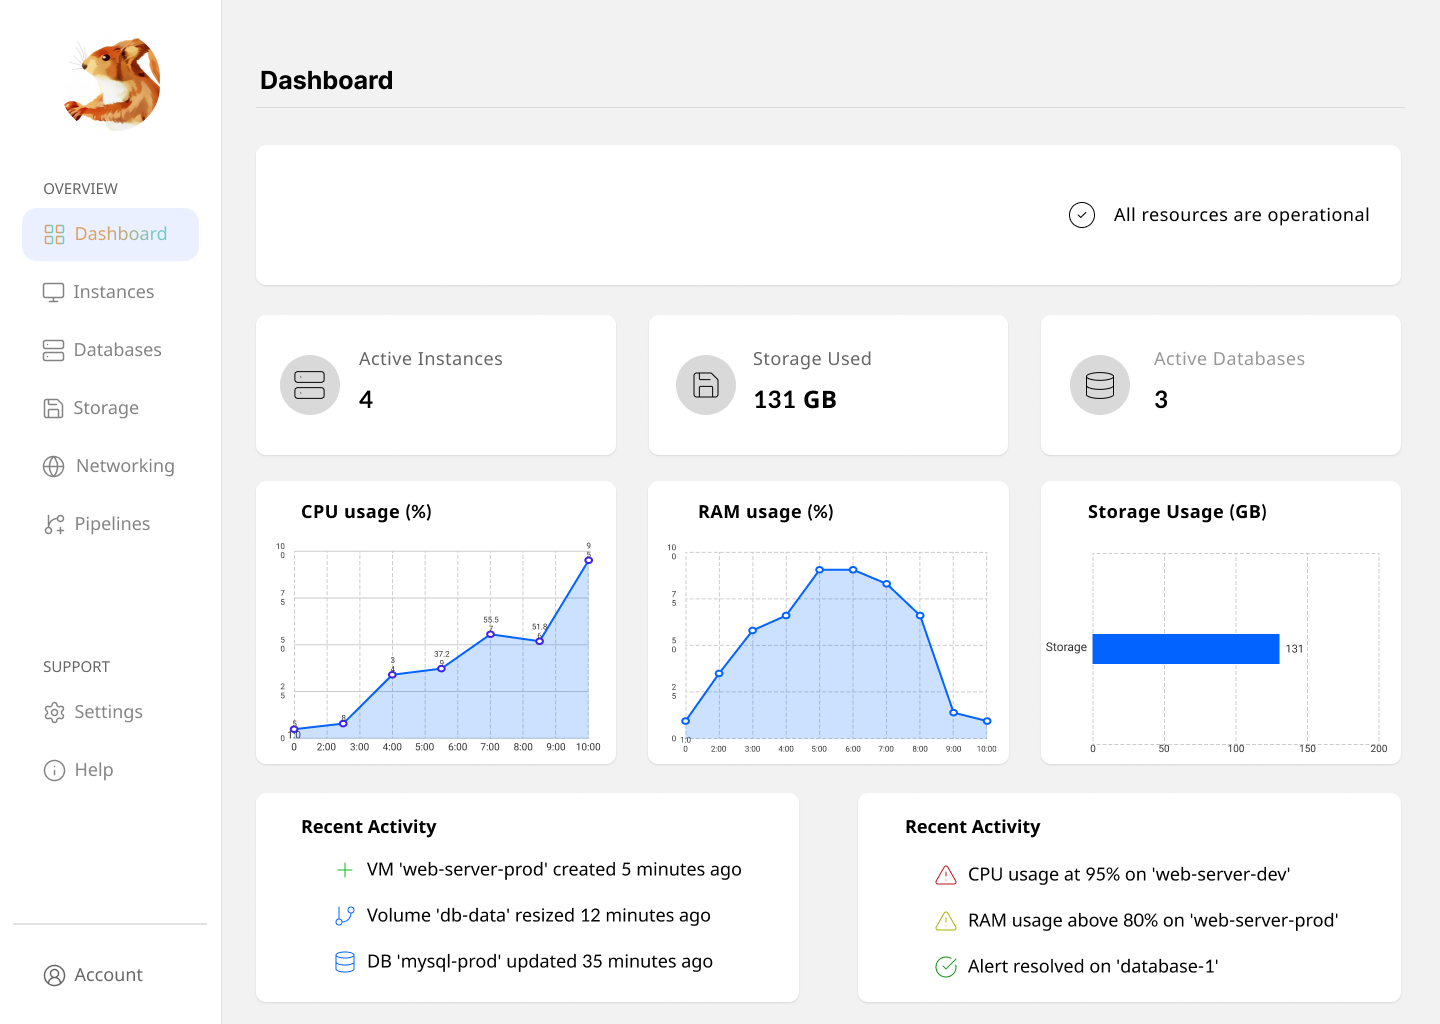Click the yellow RAM usage warning icon
Screen dimensions: 1440x1024
click(946, 921)
